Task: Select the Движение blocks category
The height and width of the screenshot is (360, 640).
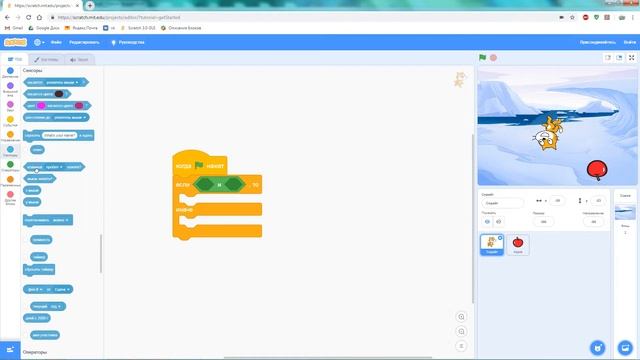Action: (x=10, y=73)
